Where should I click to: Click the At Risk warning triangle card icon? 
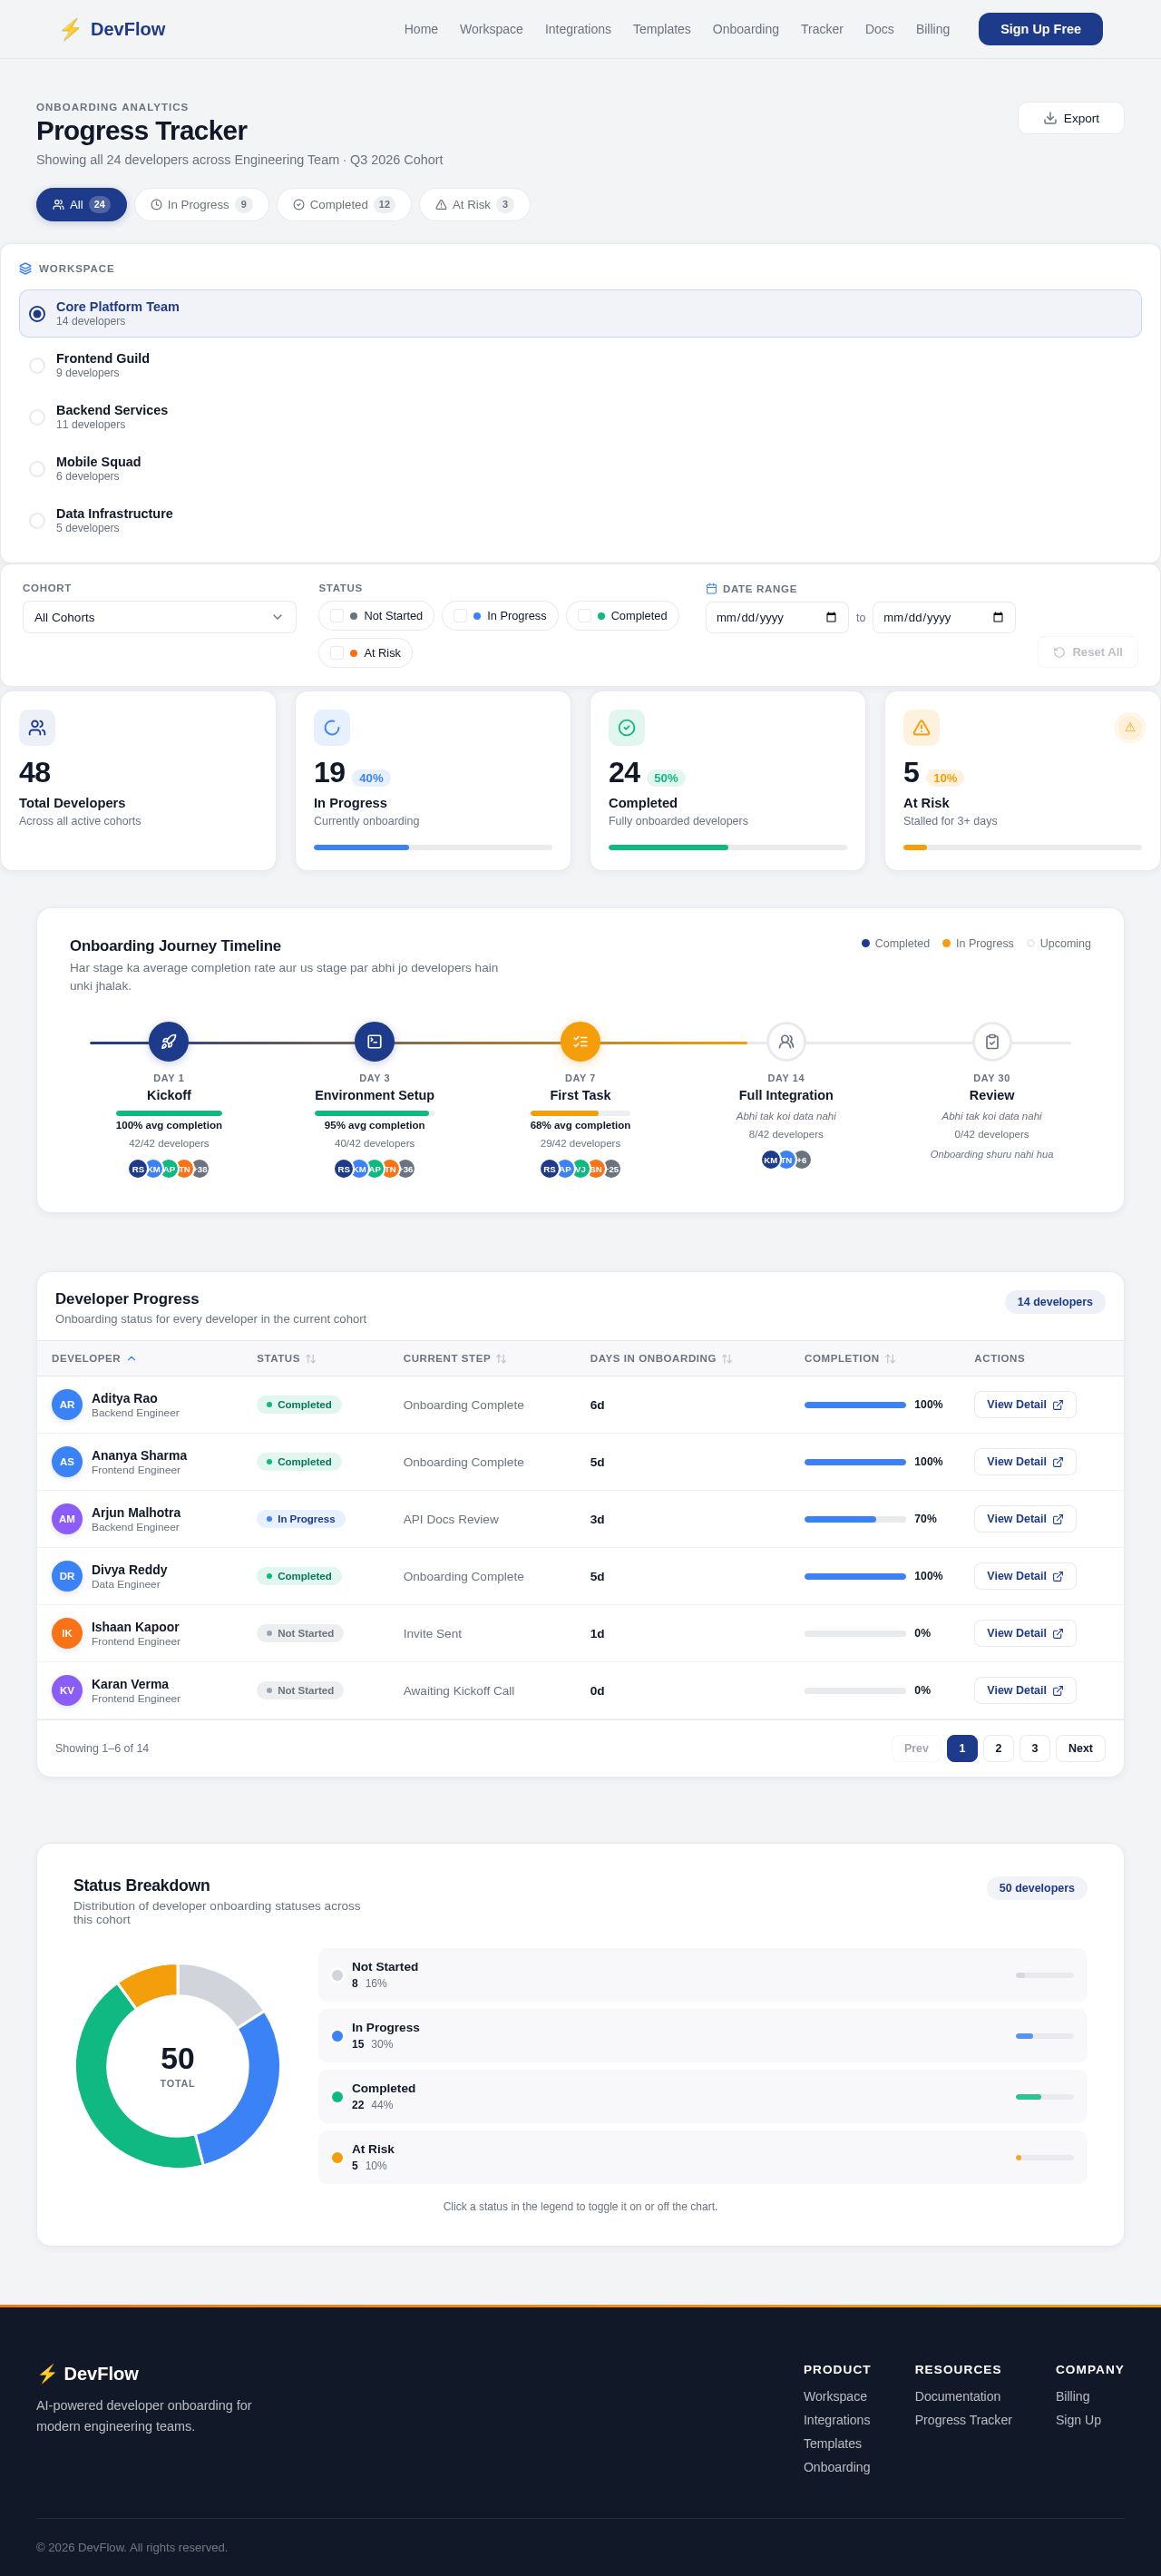point(921,728)
